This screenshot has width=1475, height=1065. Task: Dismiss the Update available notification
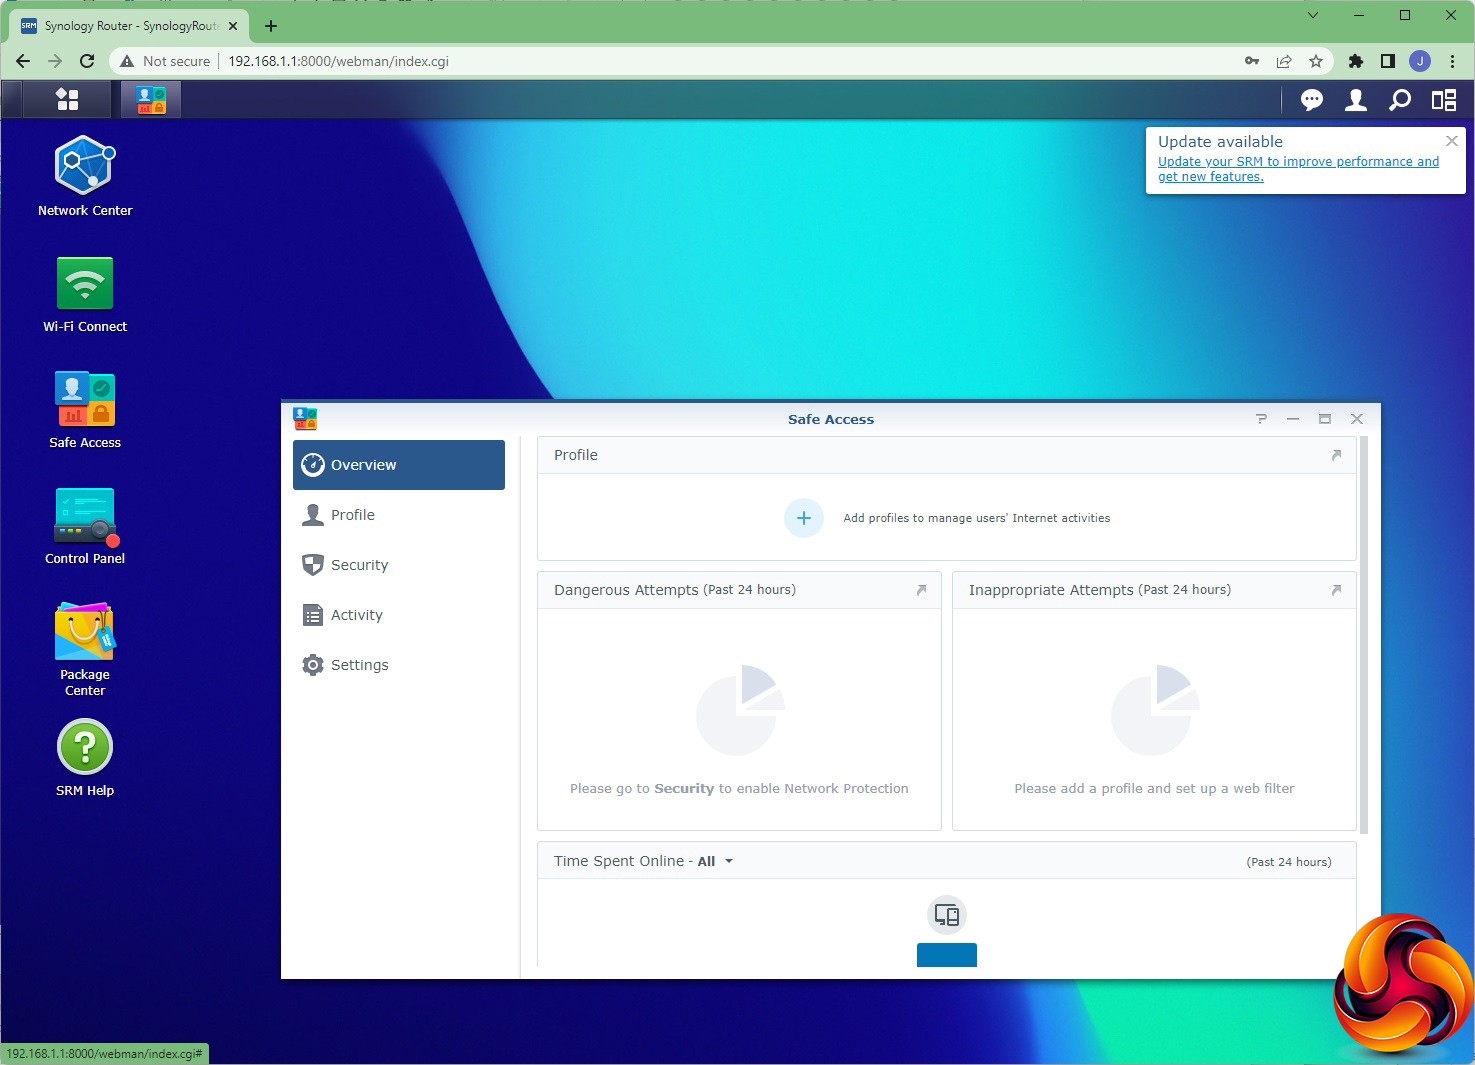point(1452,141)
